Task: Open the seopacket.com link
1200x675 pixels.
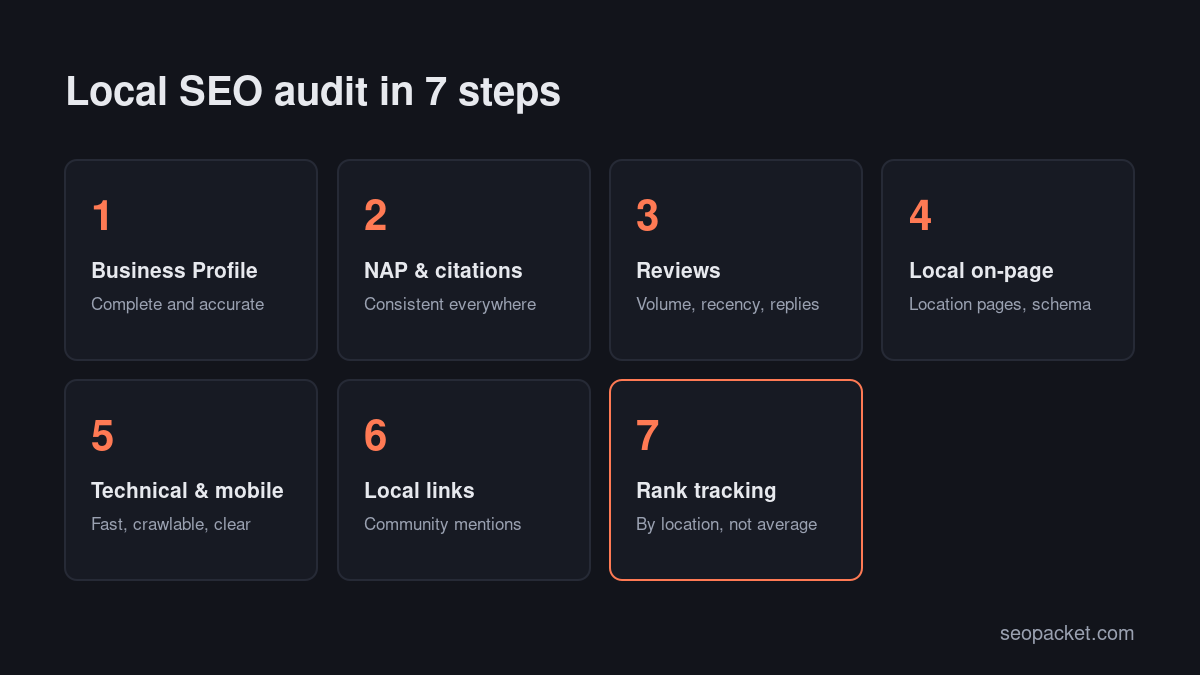Action: tap(1067, 633)
